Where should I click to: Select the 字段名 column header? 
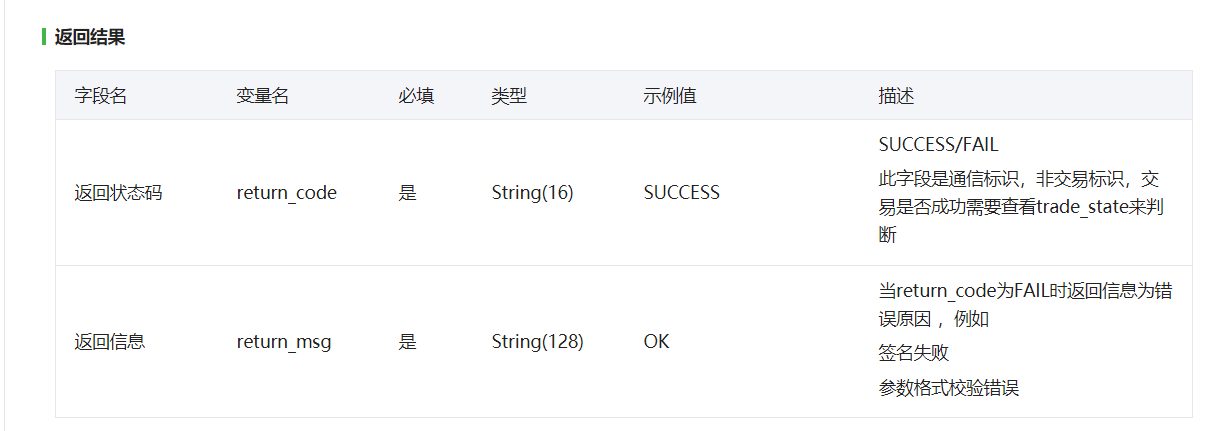(101, 96)
